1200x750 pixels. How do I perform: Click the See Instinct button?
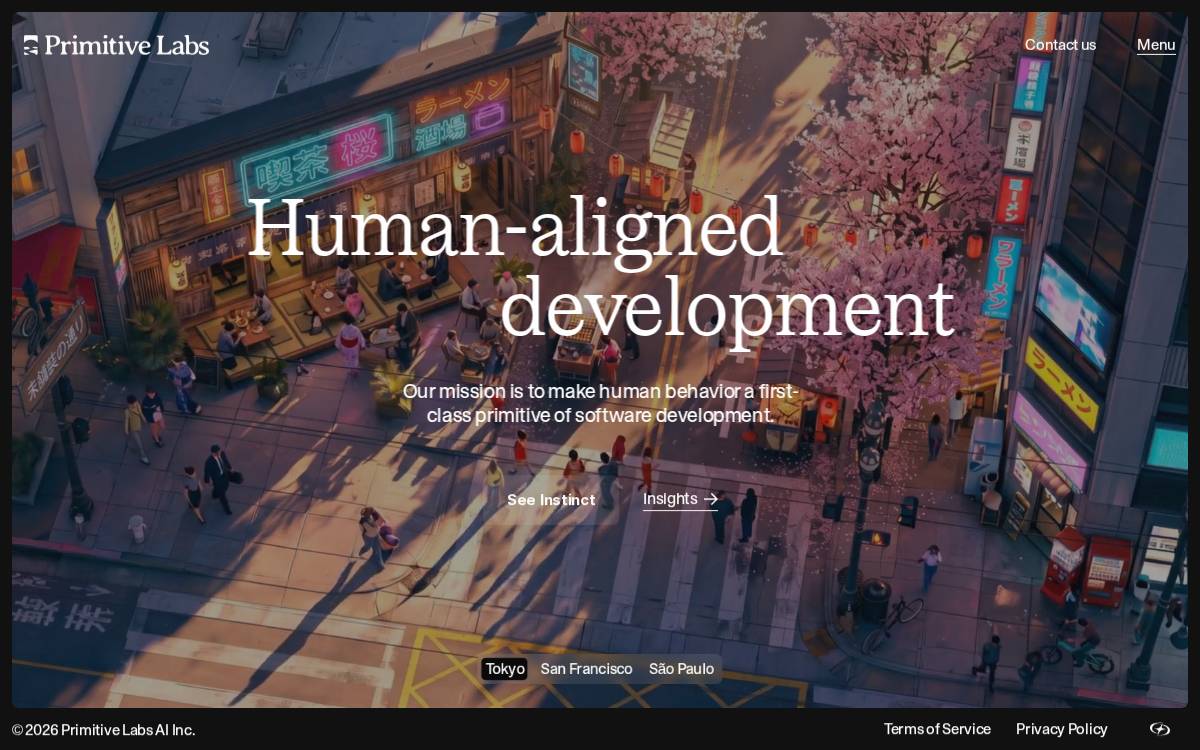point(551,500)
